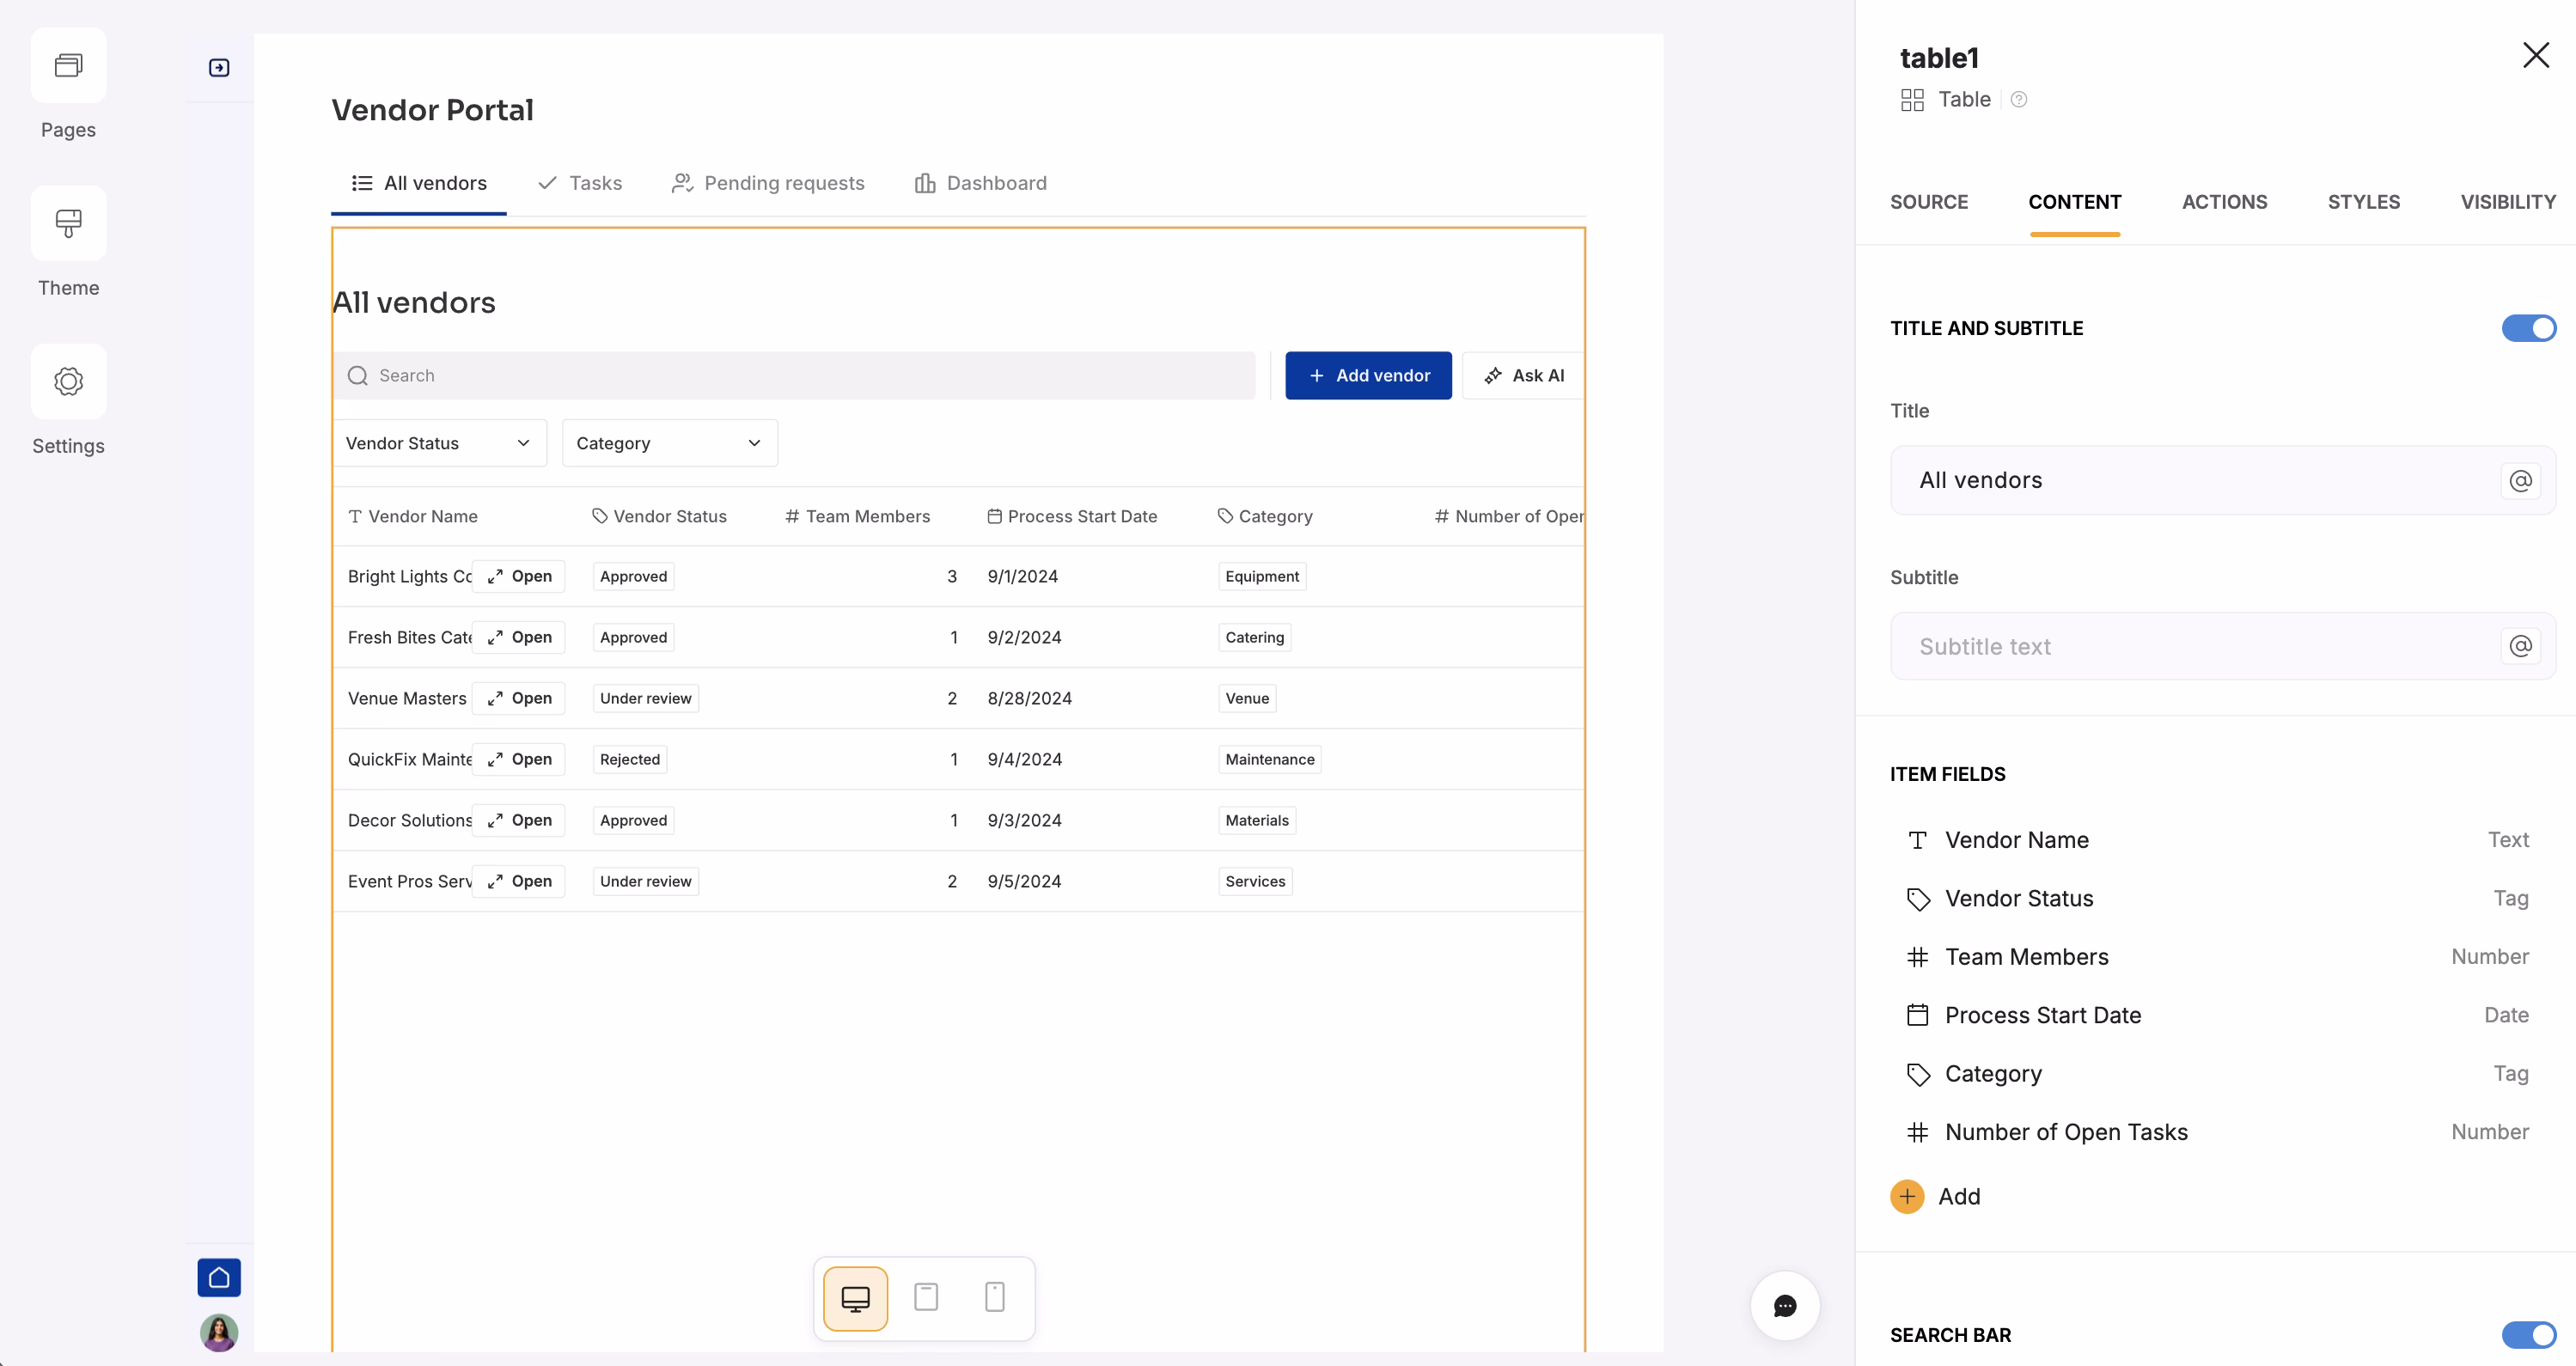Open the Theme sidebar panel

click(68, 245)
